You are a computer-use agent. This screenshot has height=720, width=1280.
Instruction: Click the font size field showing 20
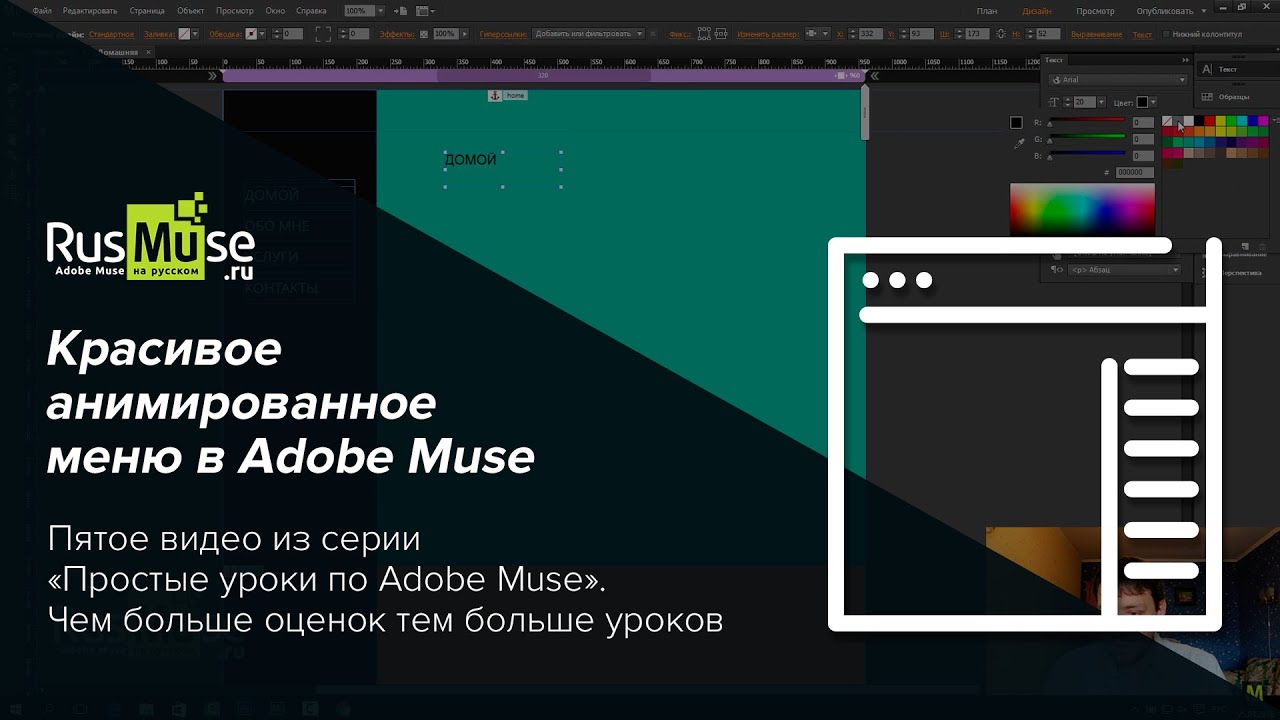[1085, 102]
